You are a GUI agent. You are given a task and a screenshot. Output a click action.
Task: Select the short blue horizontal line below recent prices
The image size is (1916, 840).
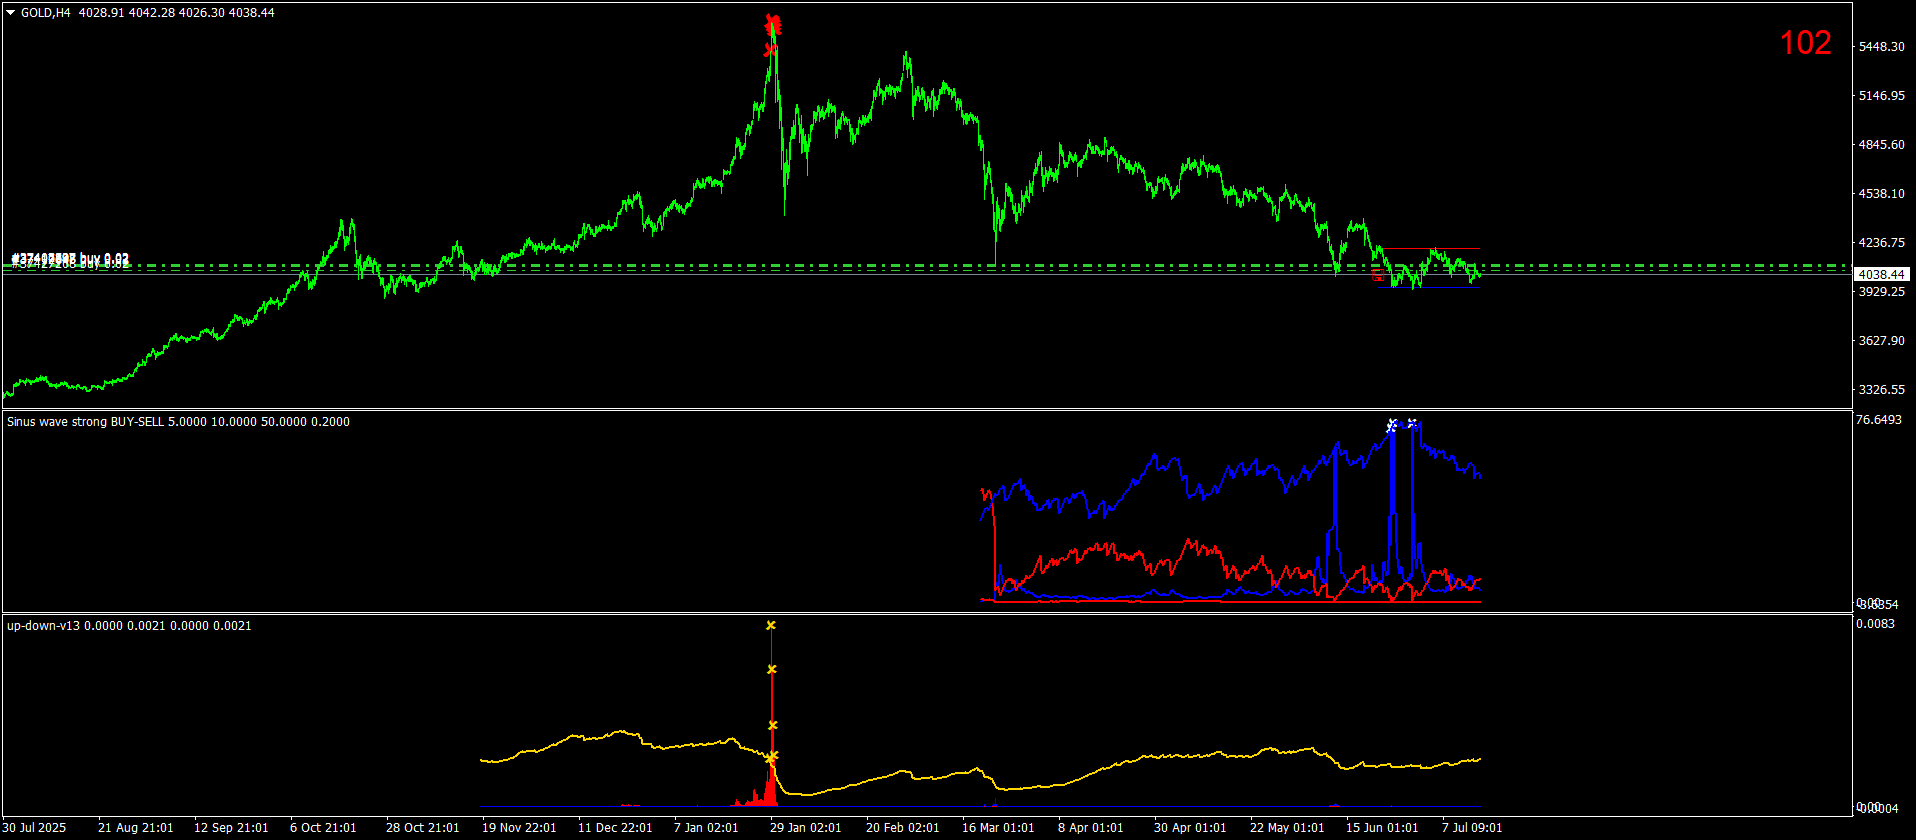pyautogui.click(x=1429, y=287)
